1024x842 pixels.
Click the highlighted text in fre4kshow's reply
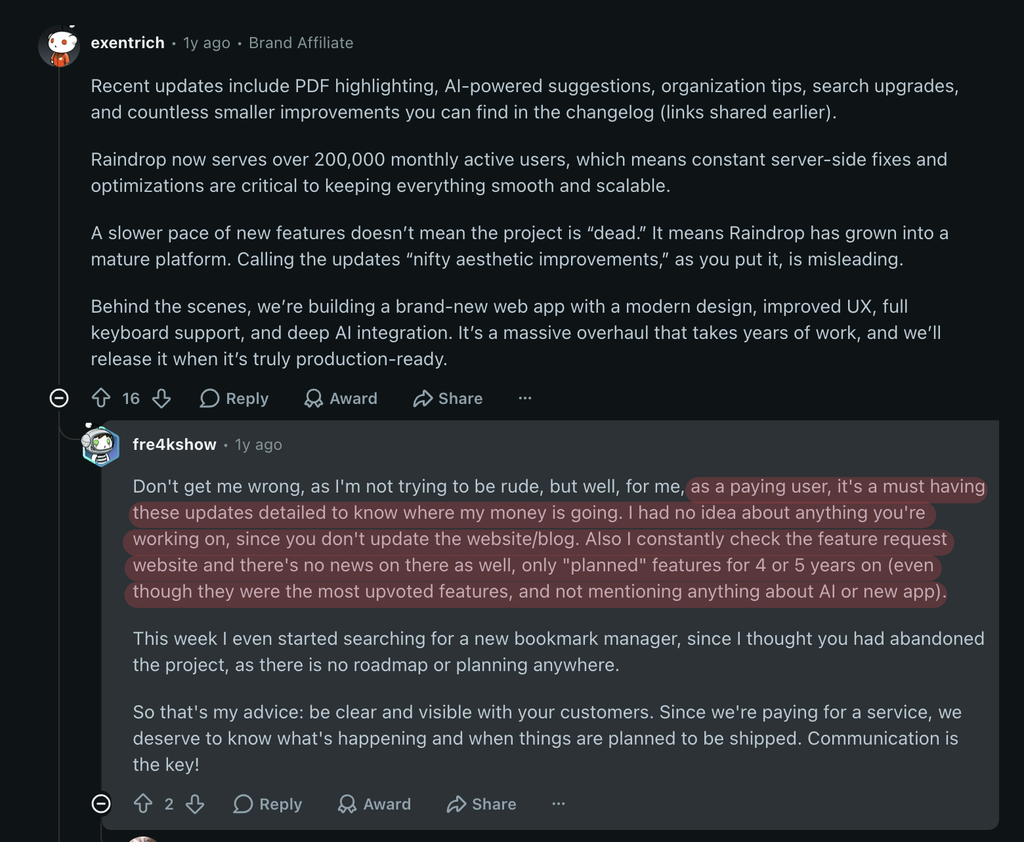point(539,540)
